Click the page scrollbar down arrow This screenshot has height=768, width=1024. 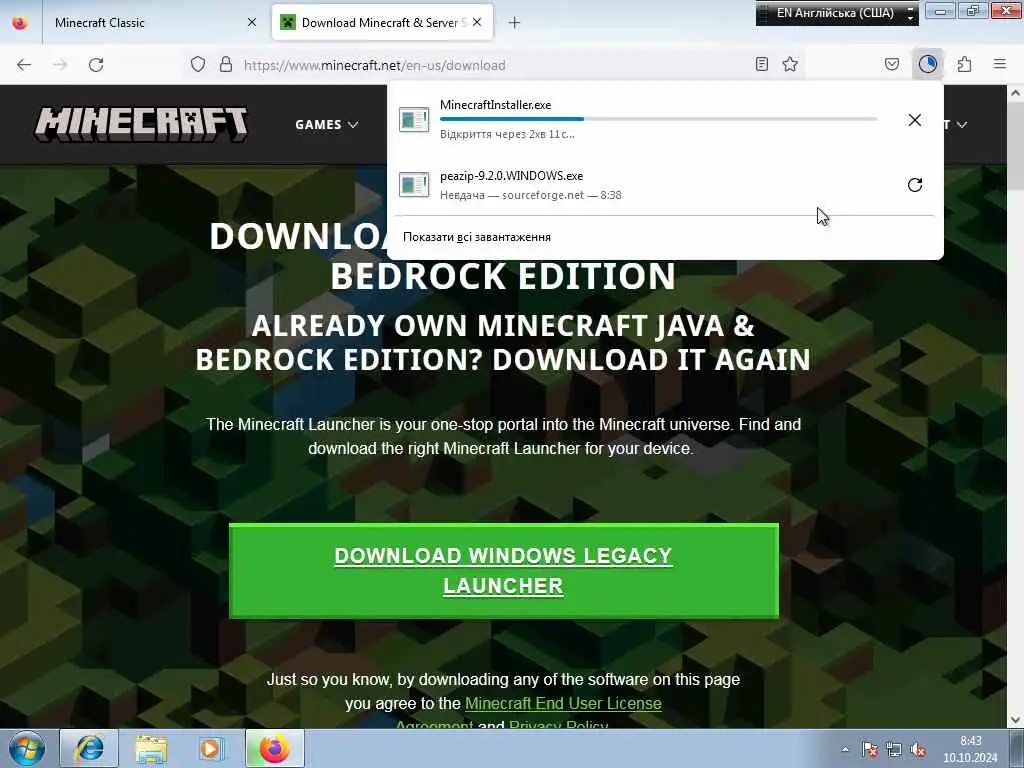tap(1016, 720)
